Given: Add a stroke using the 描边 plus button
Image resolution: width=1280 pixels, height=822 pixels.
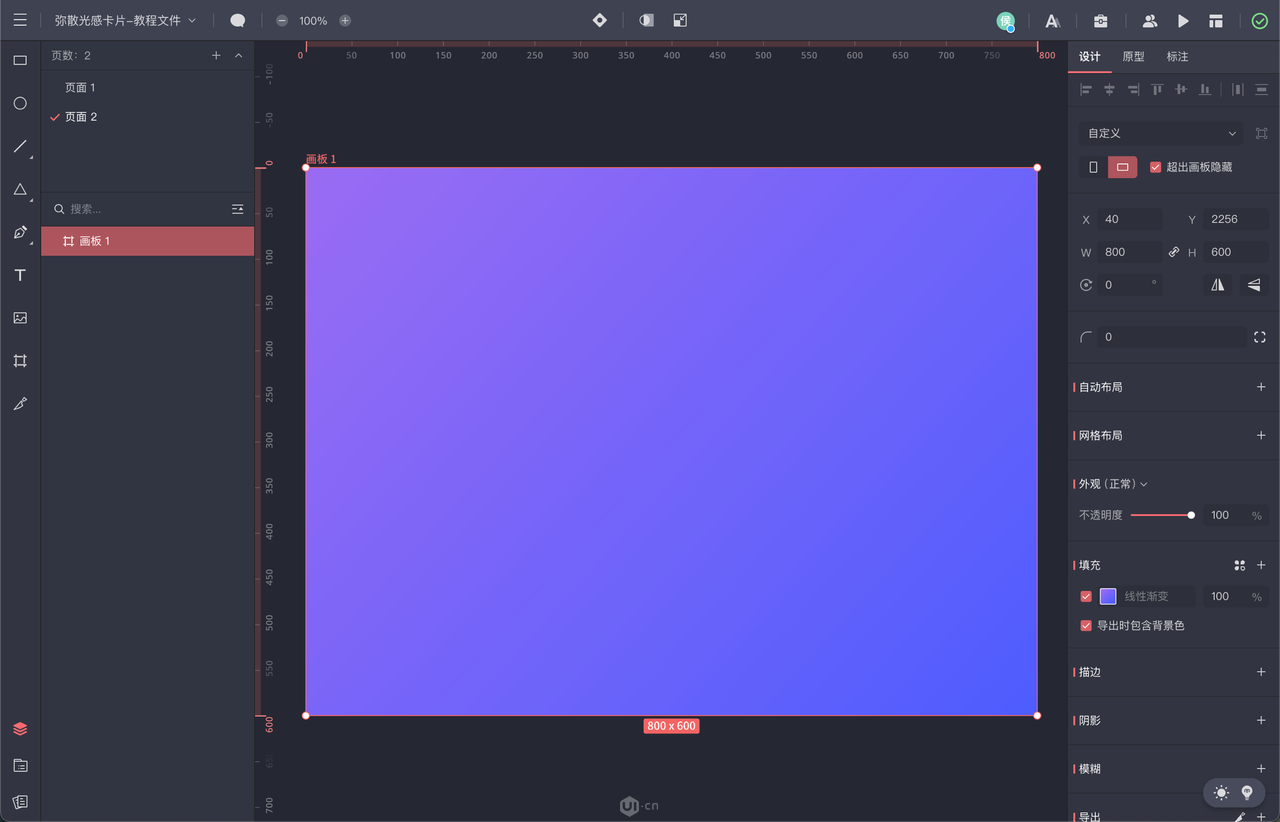Looking at the screenshot, I should click(x=1259, y=672).
